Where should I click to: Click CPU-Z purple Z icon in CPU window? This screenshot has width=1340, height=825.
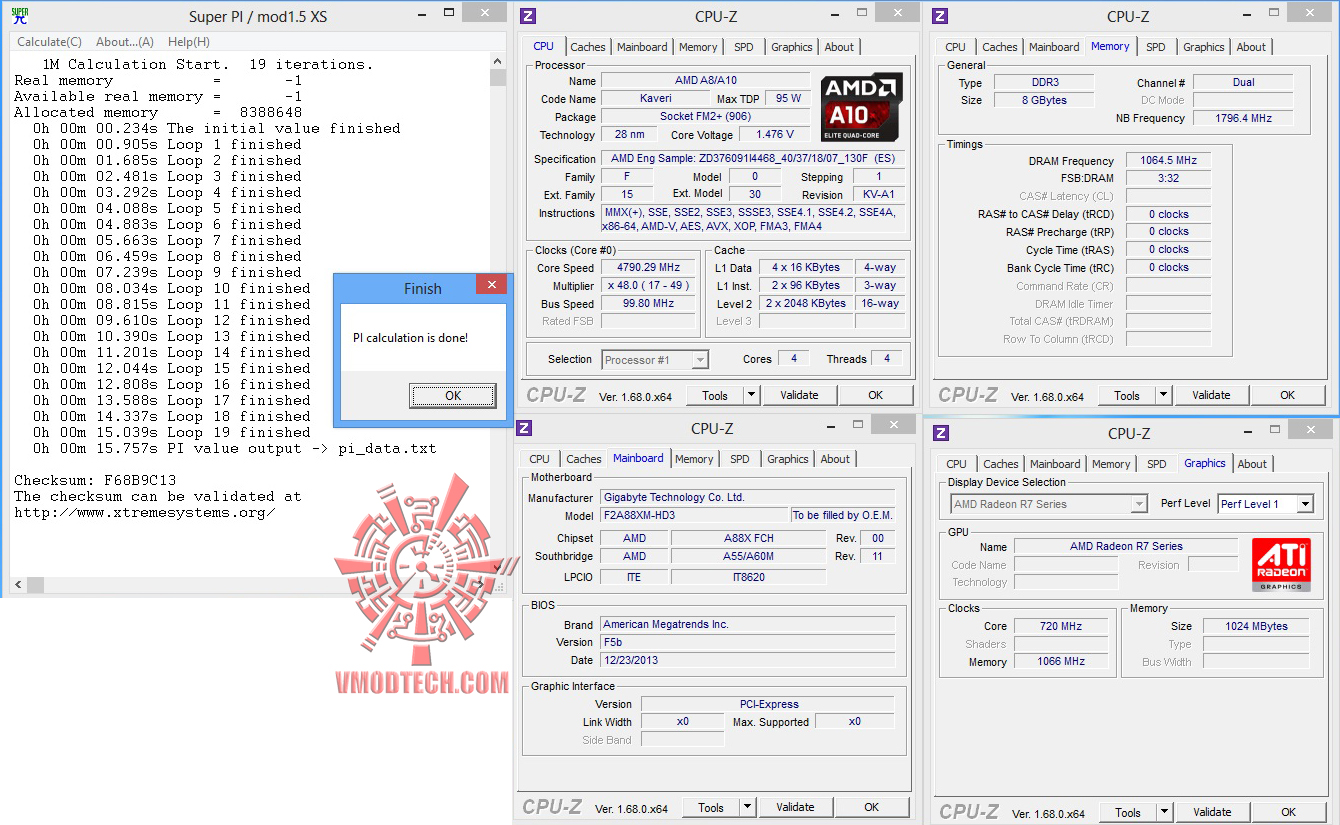tap(529, 16)
